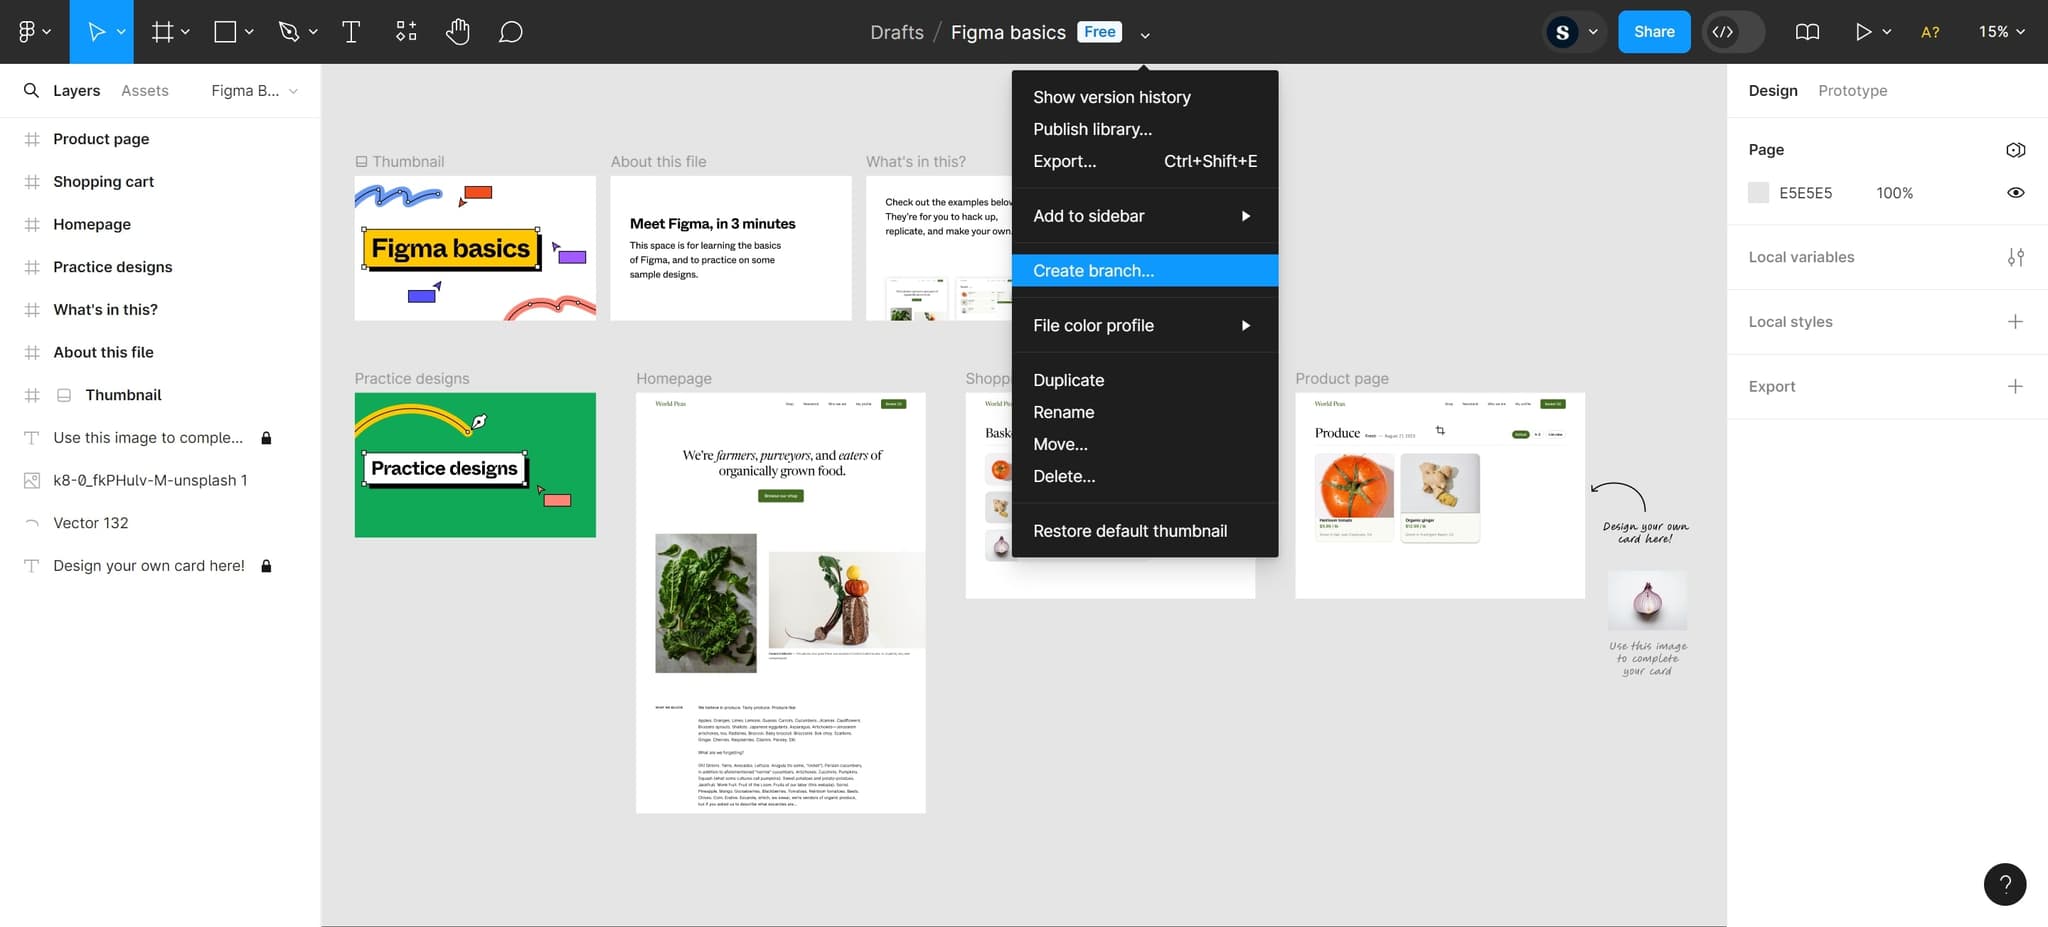Search layers with magnifier icon
Screen dimensions: 2048x927
31,90
